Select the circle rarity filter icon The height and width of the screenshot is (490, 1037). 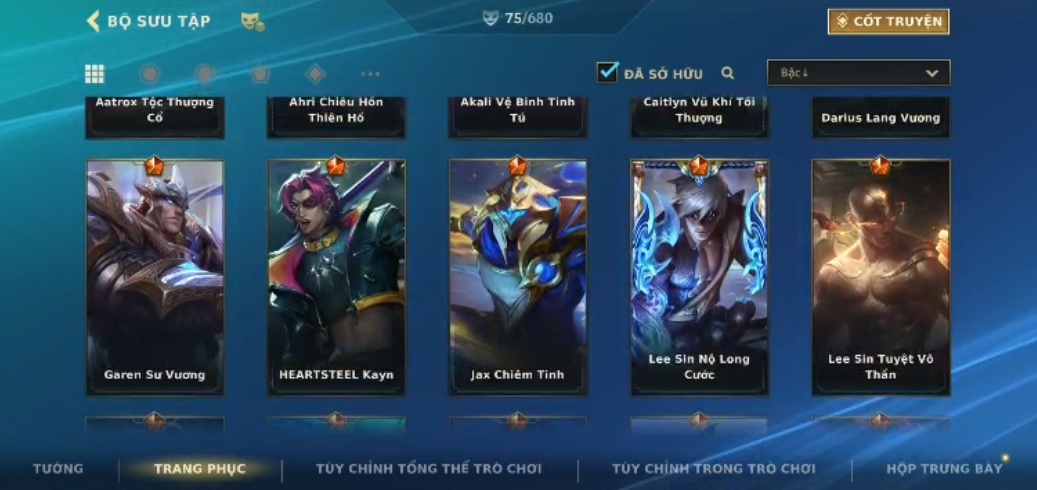click(x=150, y=73)
